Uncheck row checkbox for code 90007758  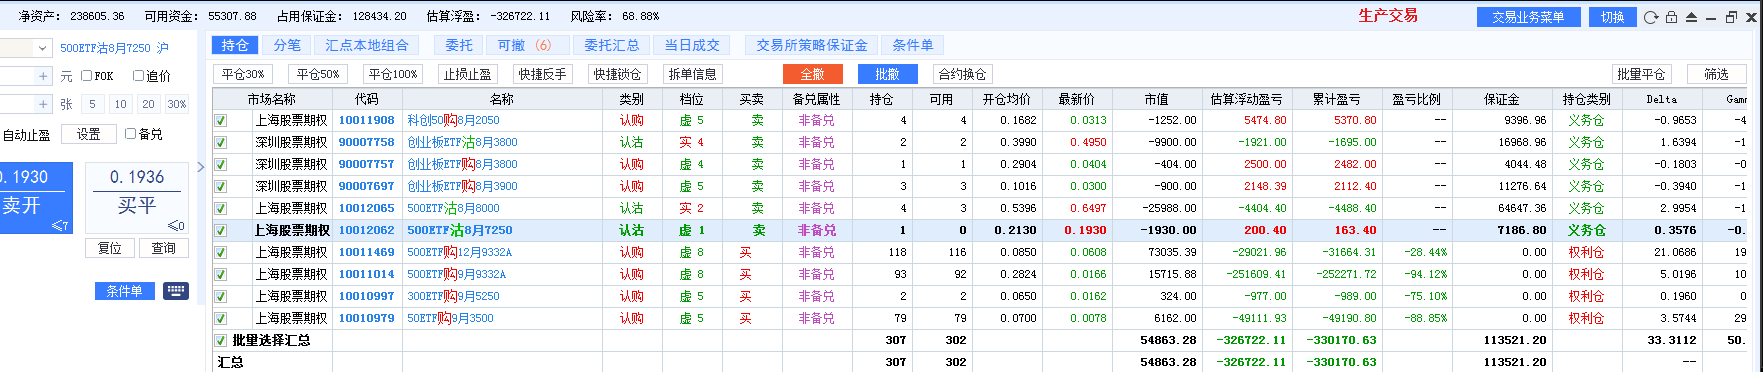(x=220, y=142)
